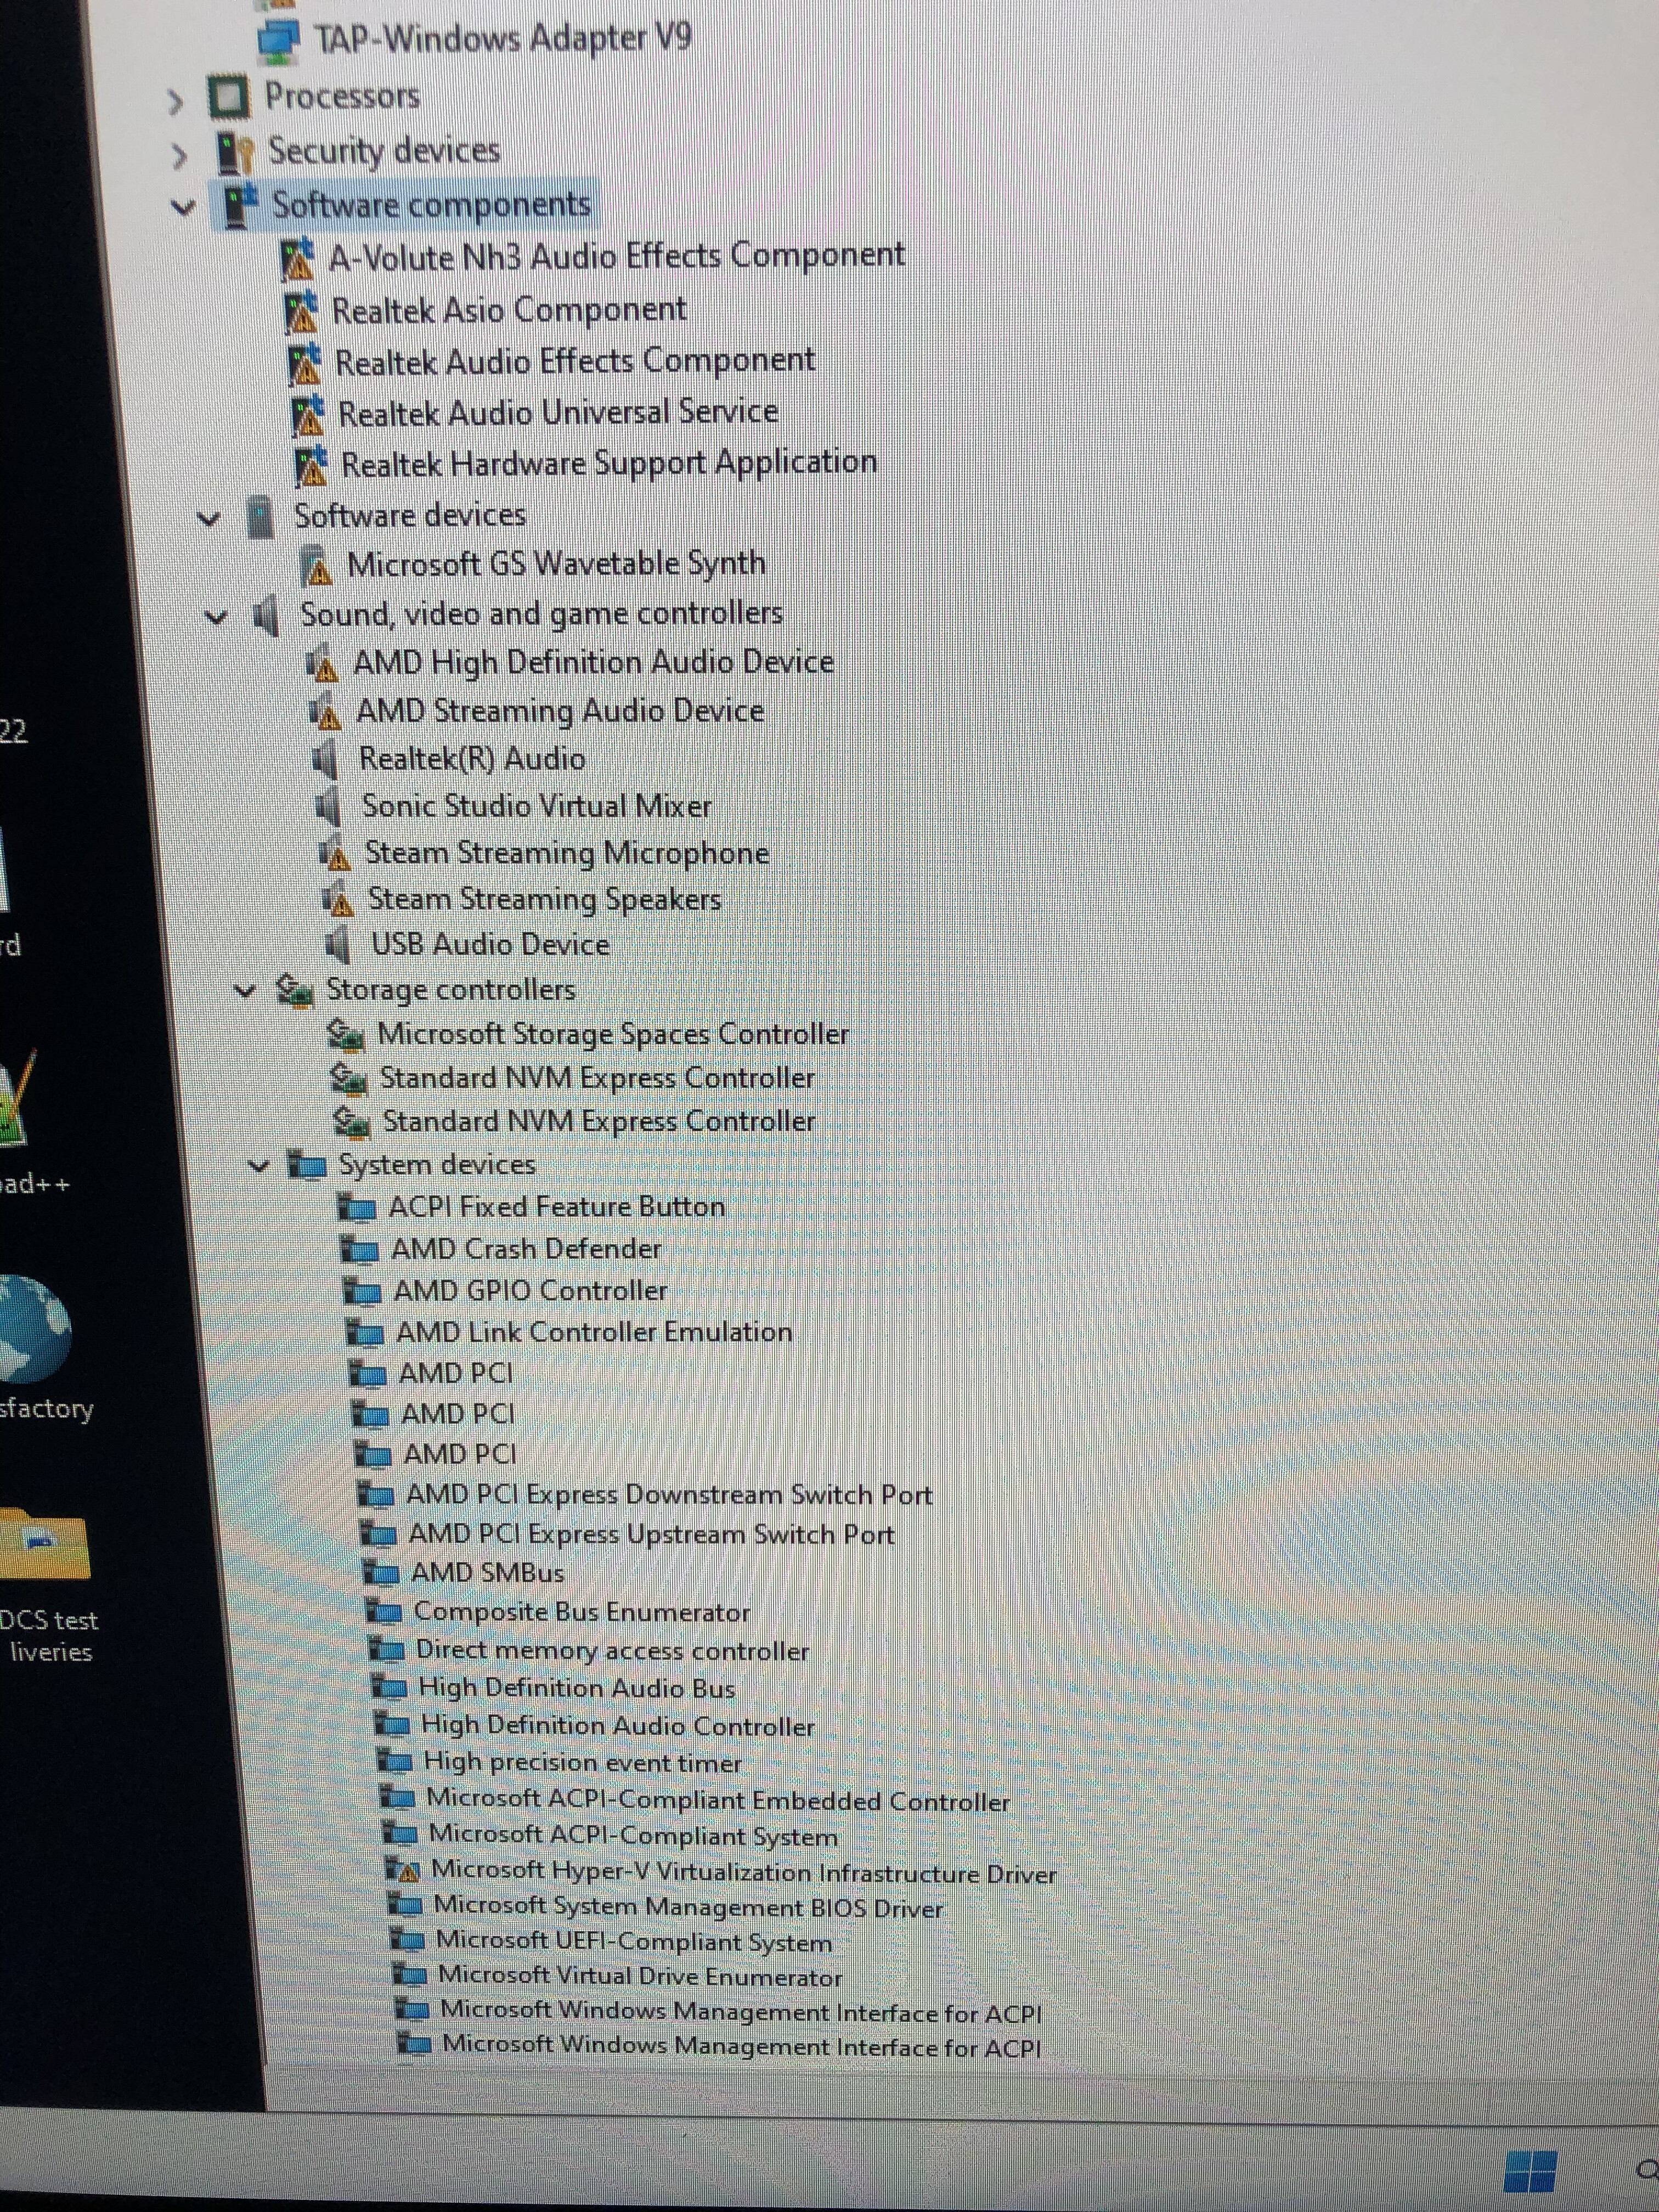The image size is (1659, 2212).
Task: Select AMD Link Controller Emulation
Action: pyautogui.click(x=595, y=1333)
